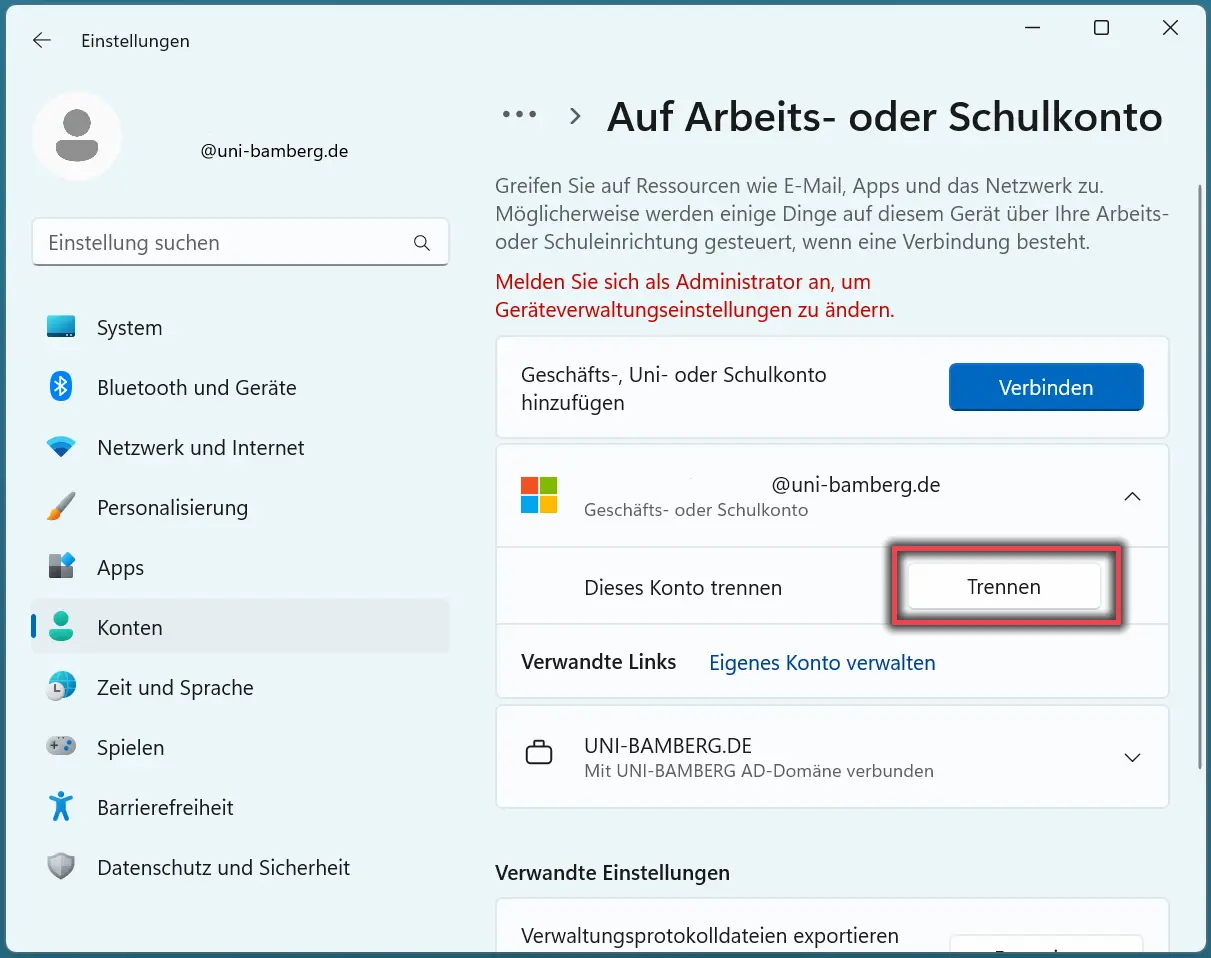This screenshot has width=1211, height=958.
Task: Click the 'Dieses Konto trennen' label
Action: tap(683, 588)
